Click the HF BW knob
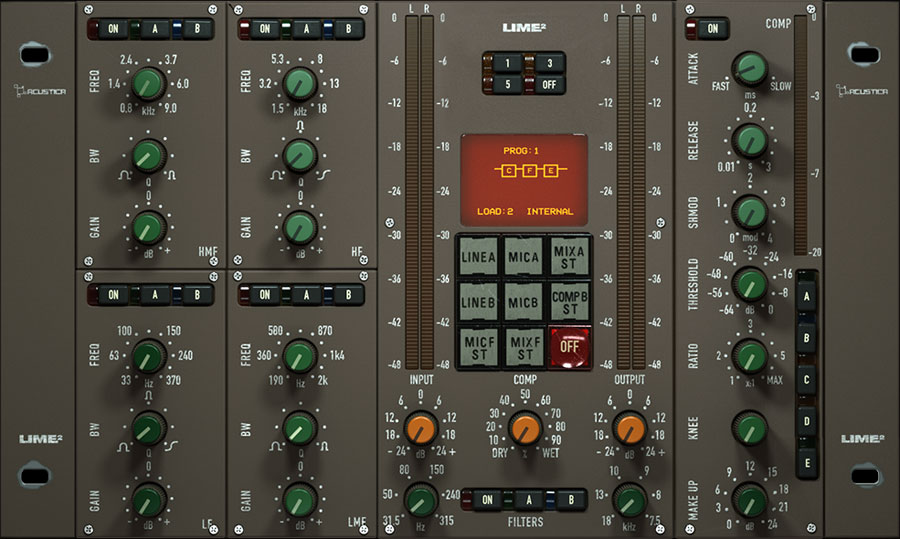 [x=300, y=156]
